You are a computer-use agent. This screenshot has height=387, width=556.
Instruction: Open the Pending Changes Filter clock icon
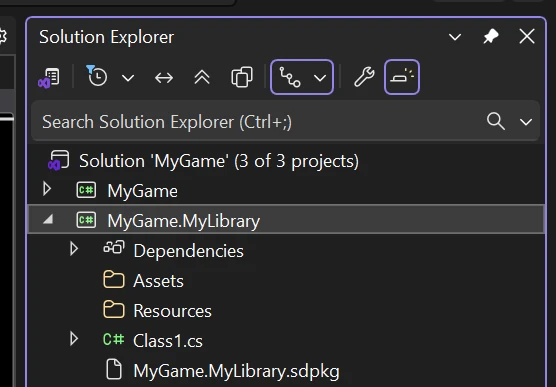(97, 76)
